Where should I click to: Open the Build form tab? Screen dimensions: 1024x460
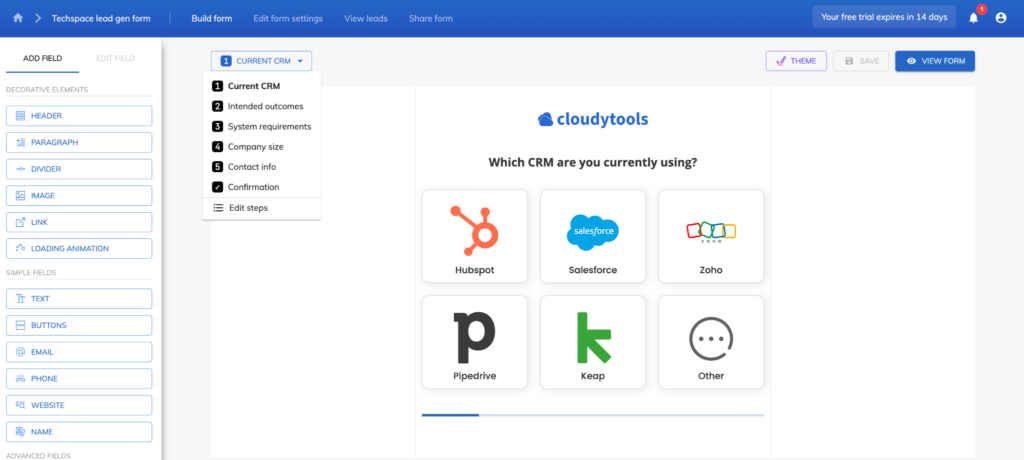[212, 18]
